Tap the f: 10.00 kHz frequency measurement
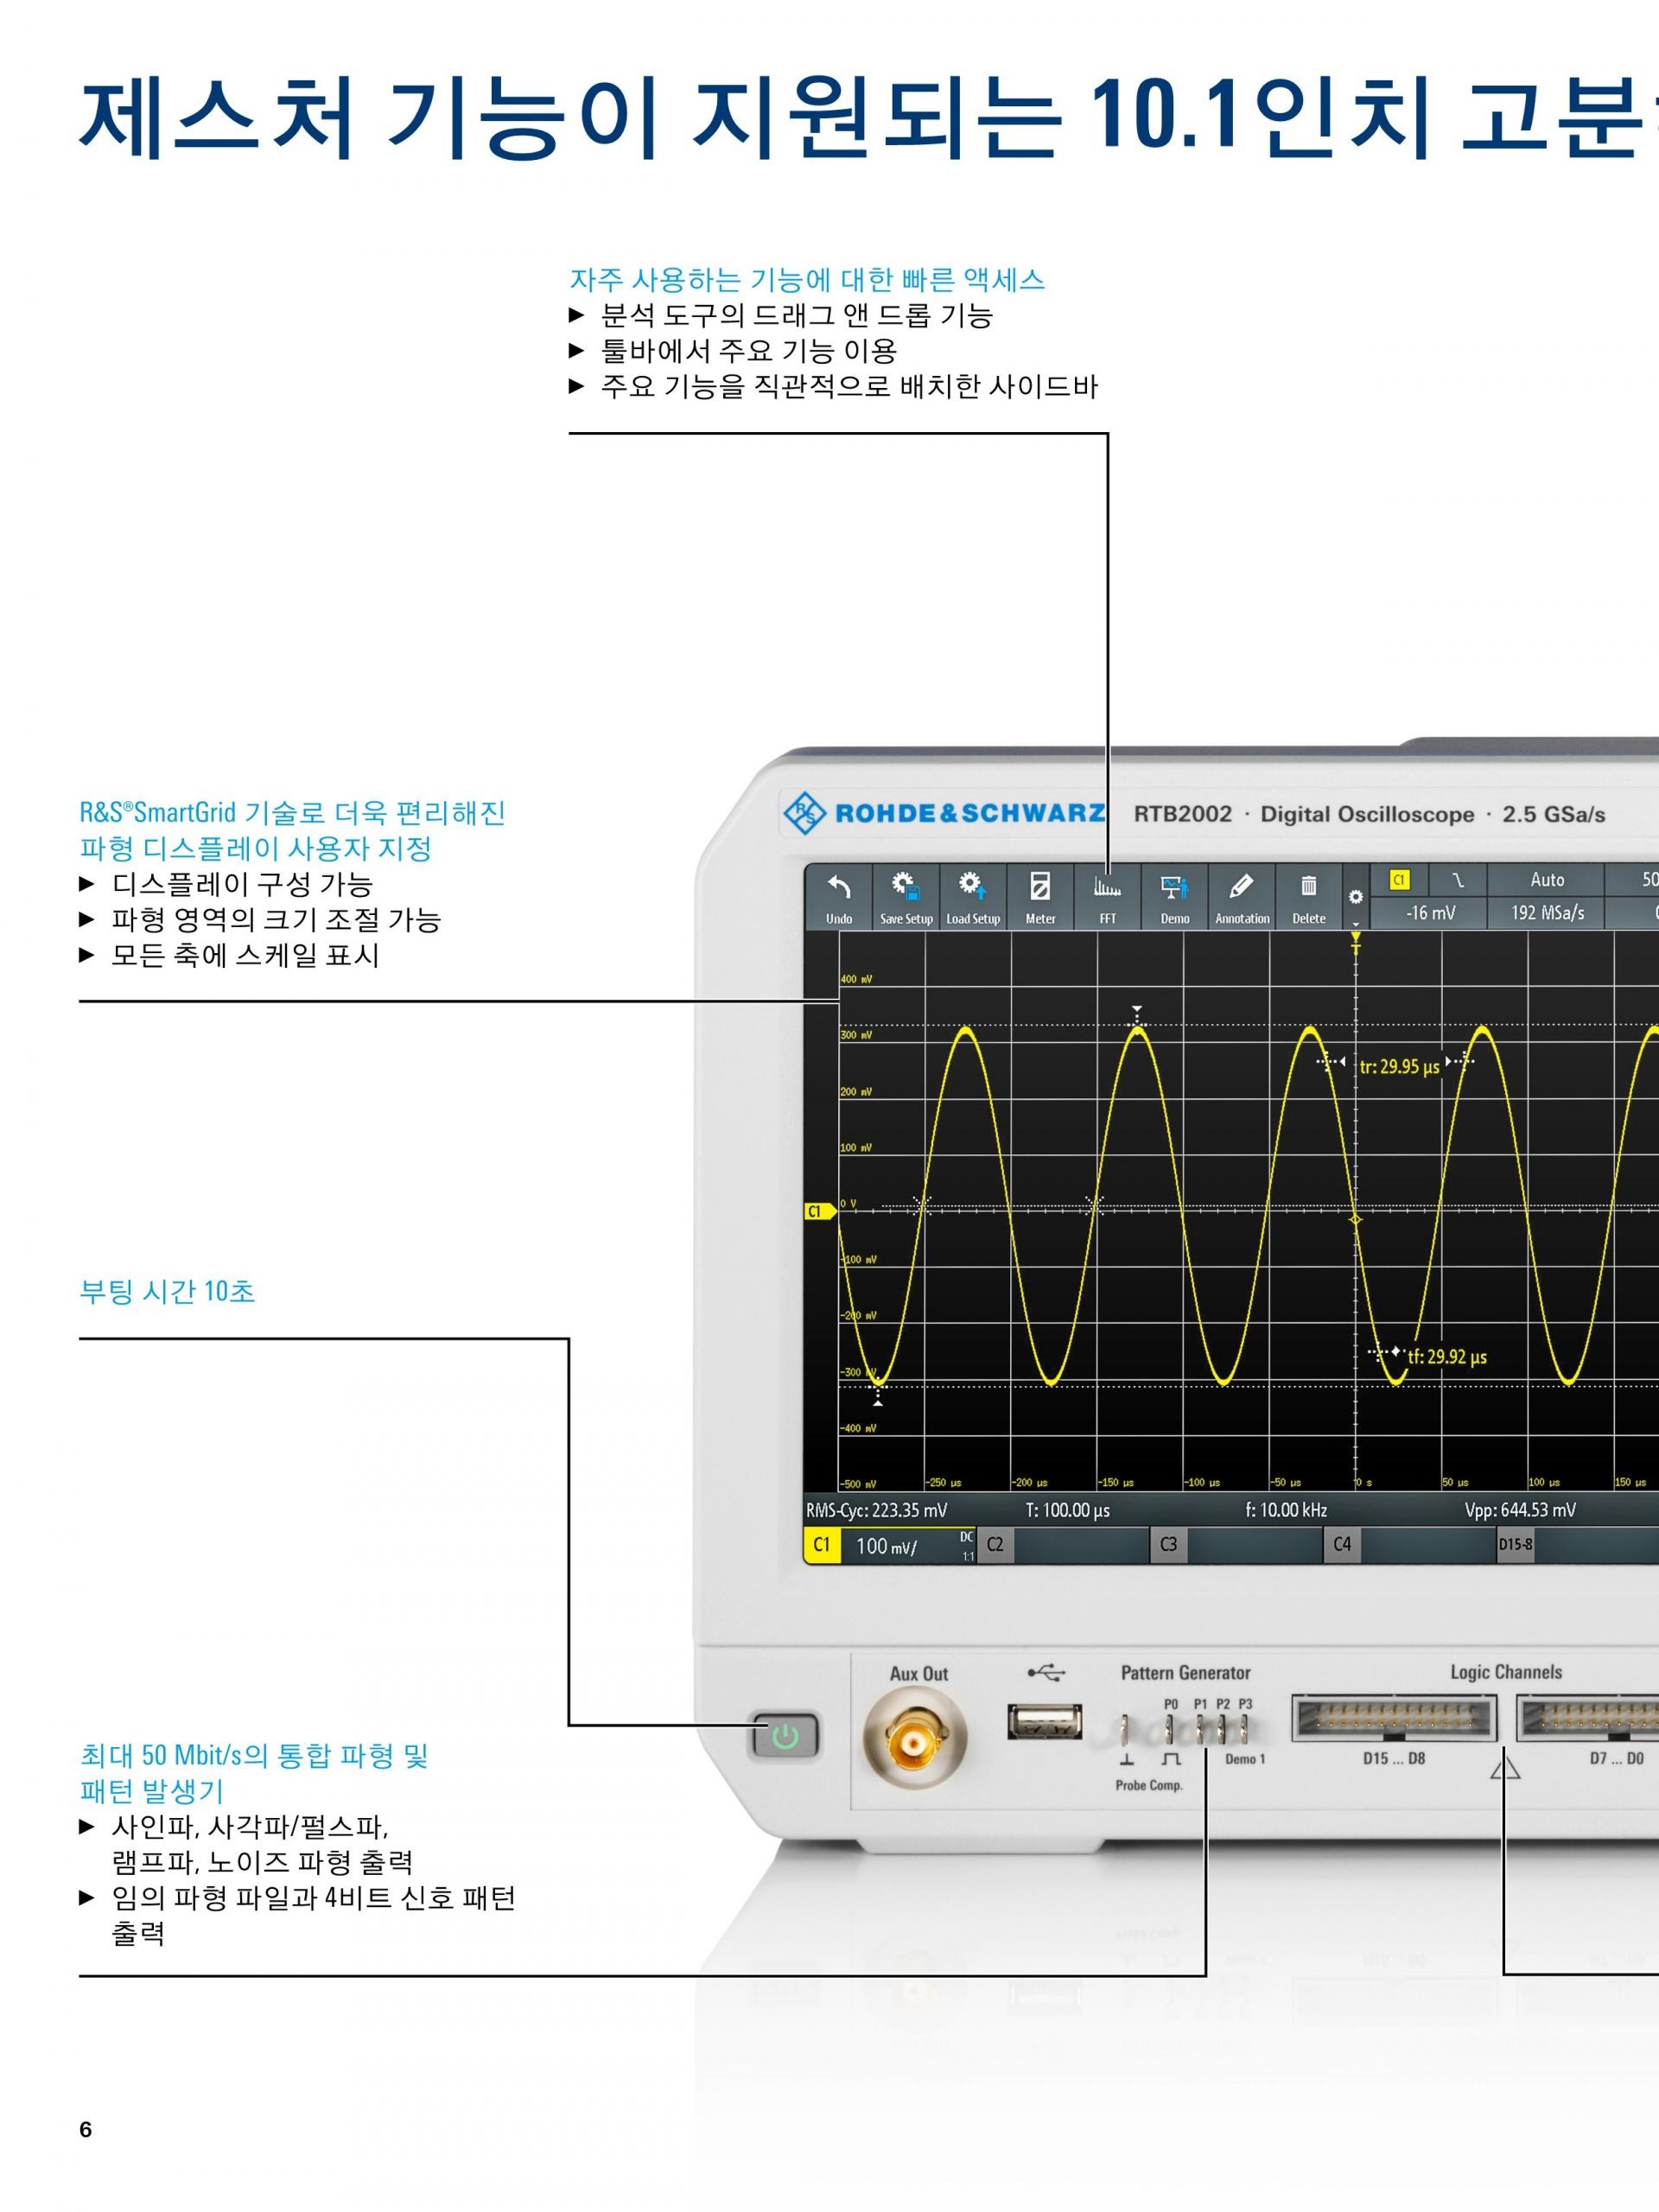 point(1286,1510)
